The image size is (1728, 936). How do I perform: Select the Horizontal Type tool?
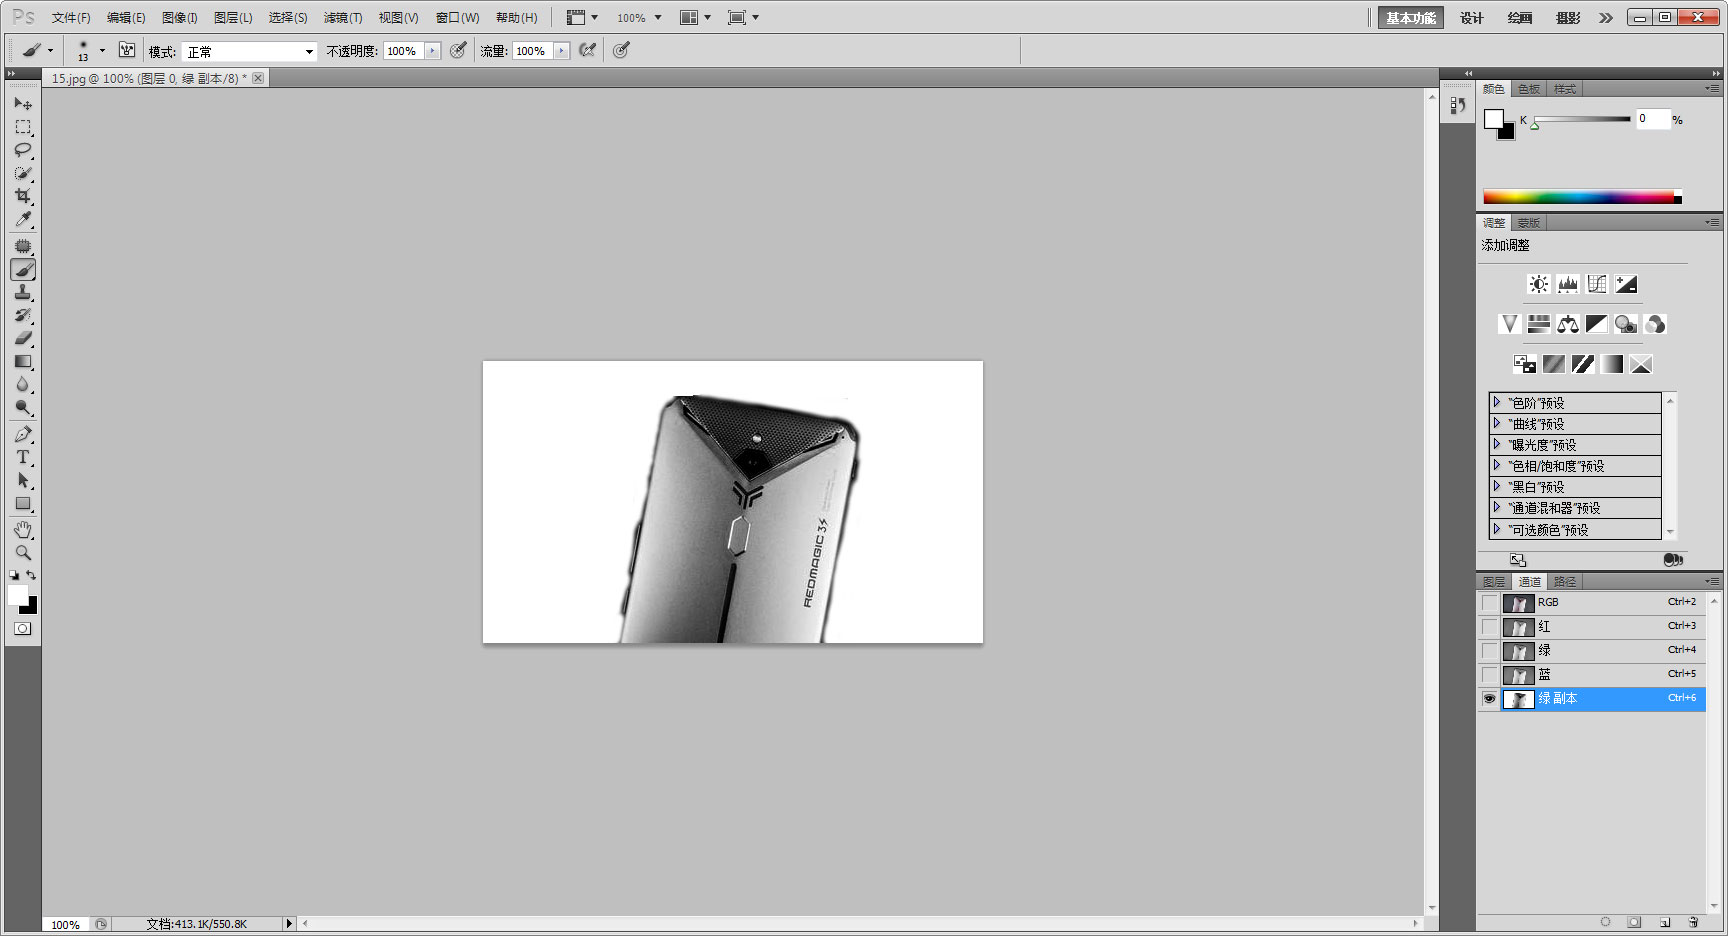22,457
